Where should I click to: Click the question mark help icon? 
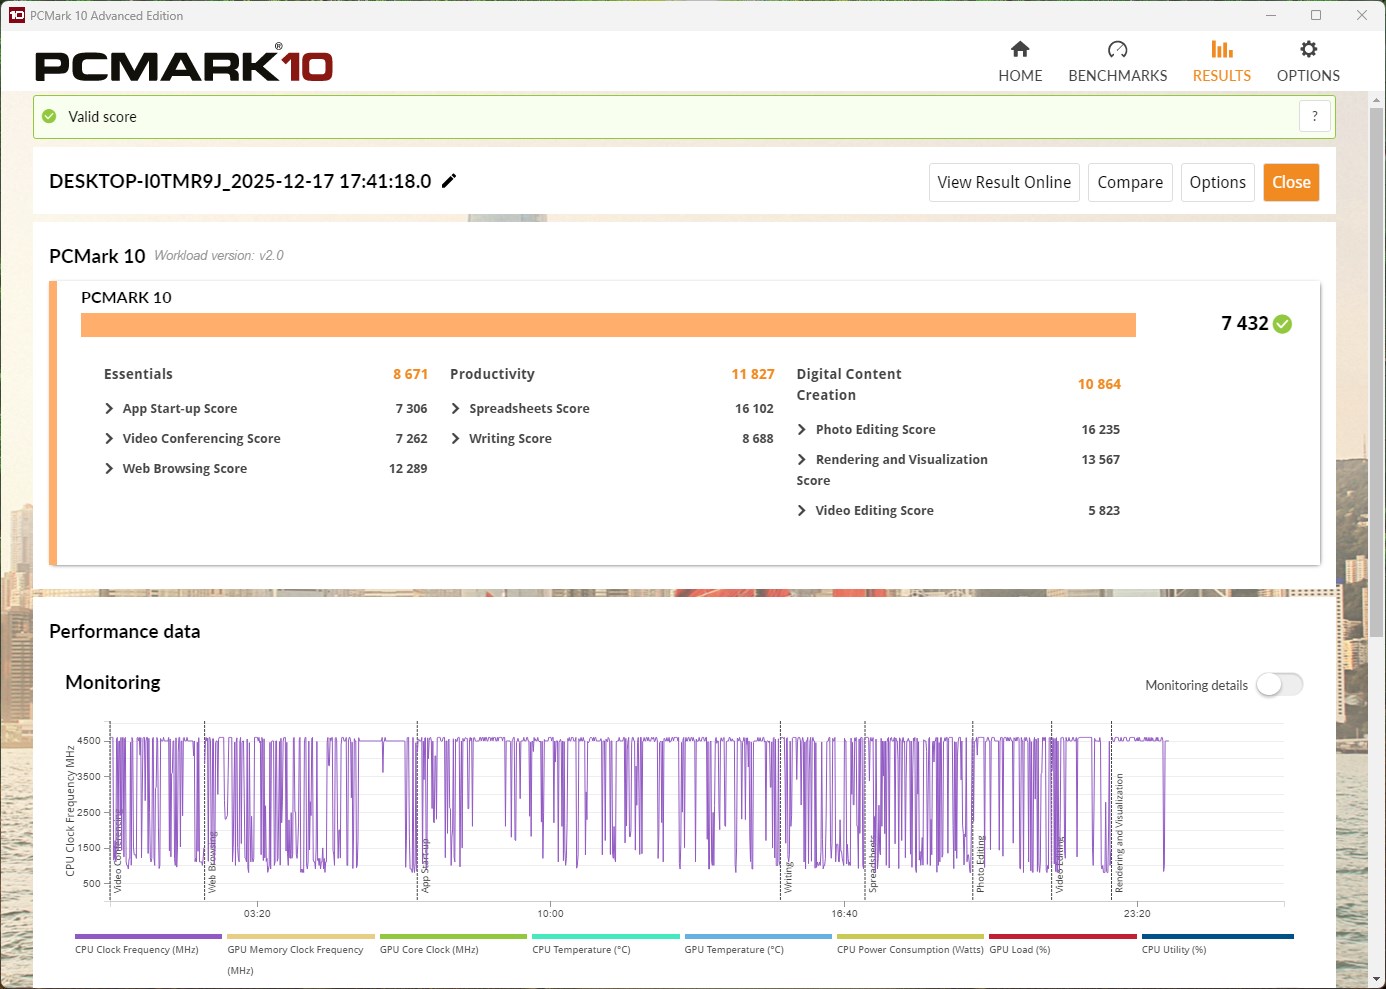[x=1314, y=116]
